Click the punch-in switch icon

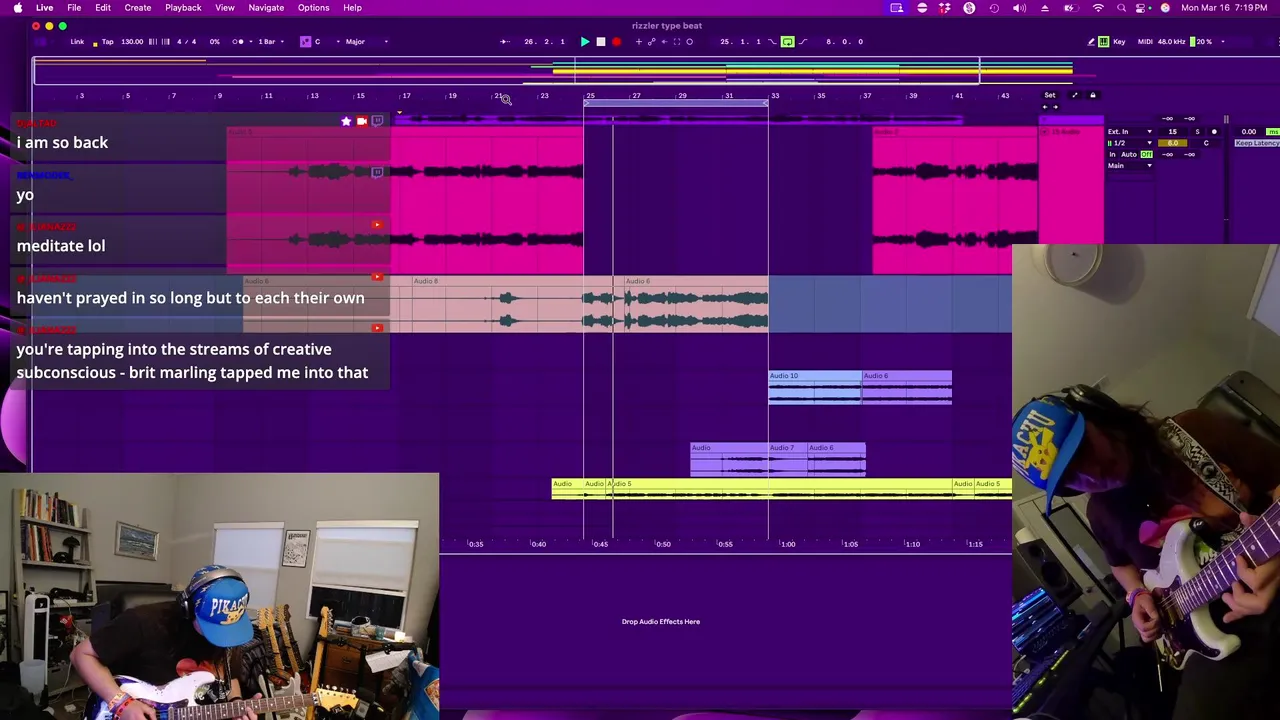click(x=772, y=41)
